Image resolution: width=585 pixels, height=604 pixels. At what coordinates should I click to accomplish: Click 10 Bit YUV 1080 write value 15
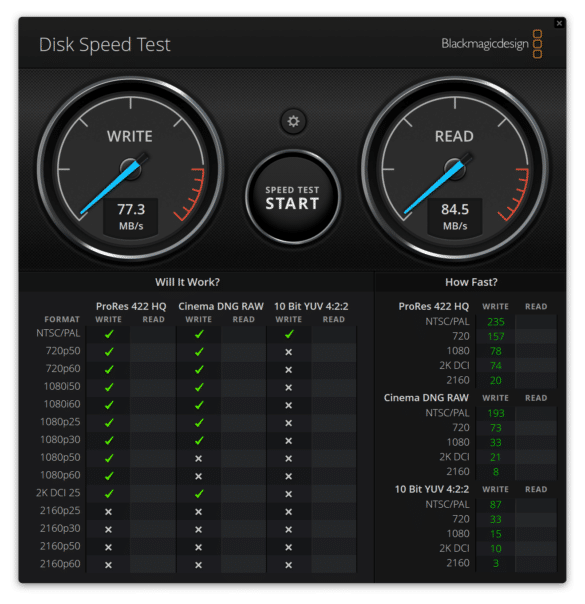(x=496, y=534)
